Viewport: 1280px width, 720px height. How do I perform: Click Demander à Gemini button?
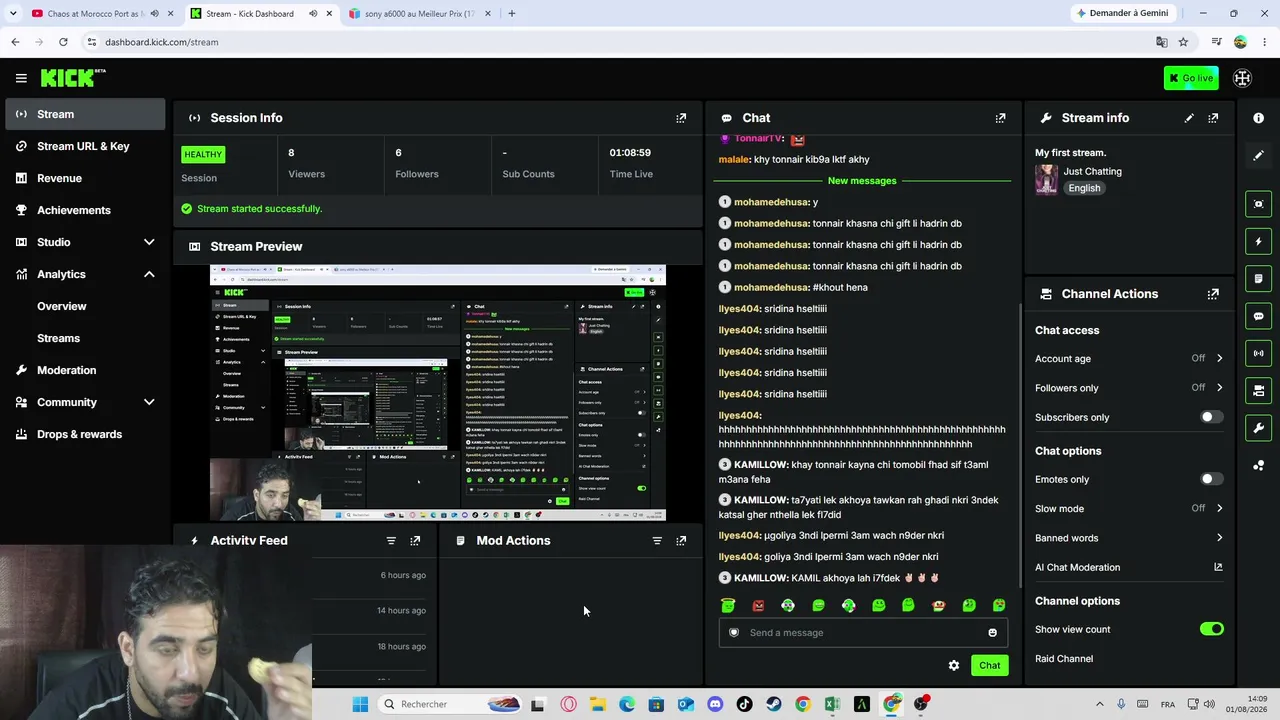[1121, 14]
